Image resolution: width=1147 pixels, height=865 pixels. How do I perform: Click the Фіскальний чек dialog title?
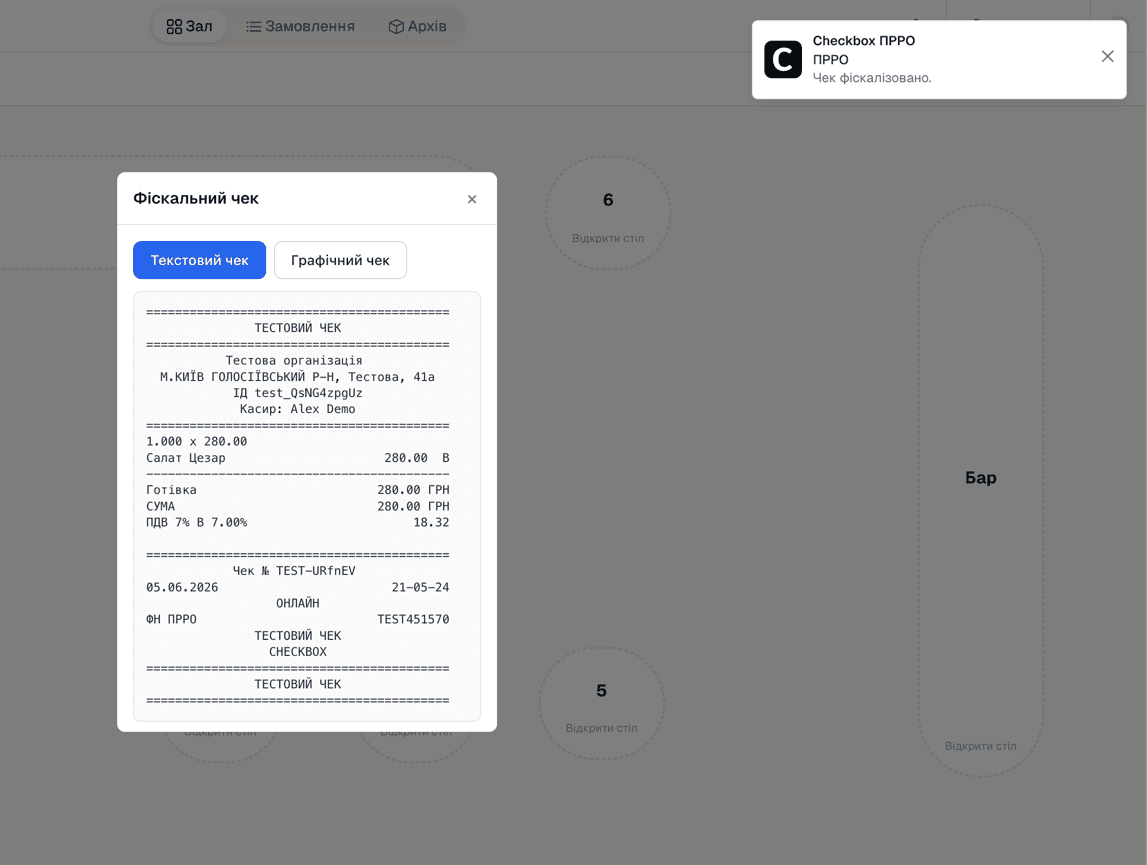click(196, 198)
